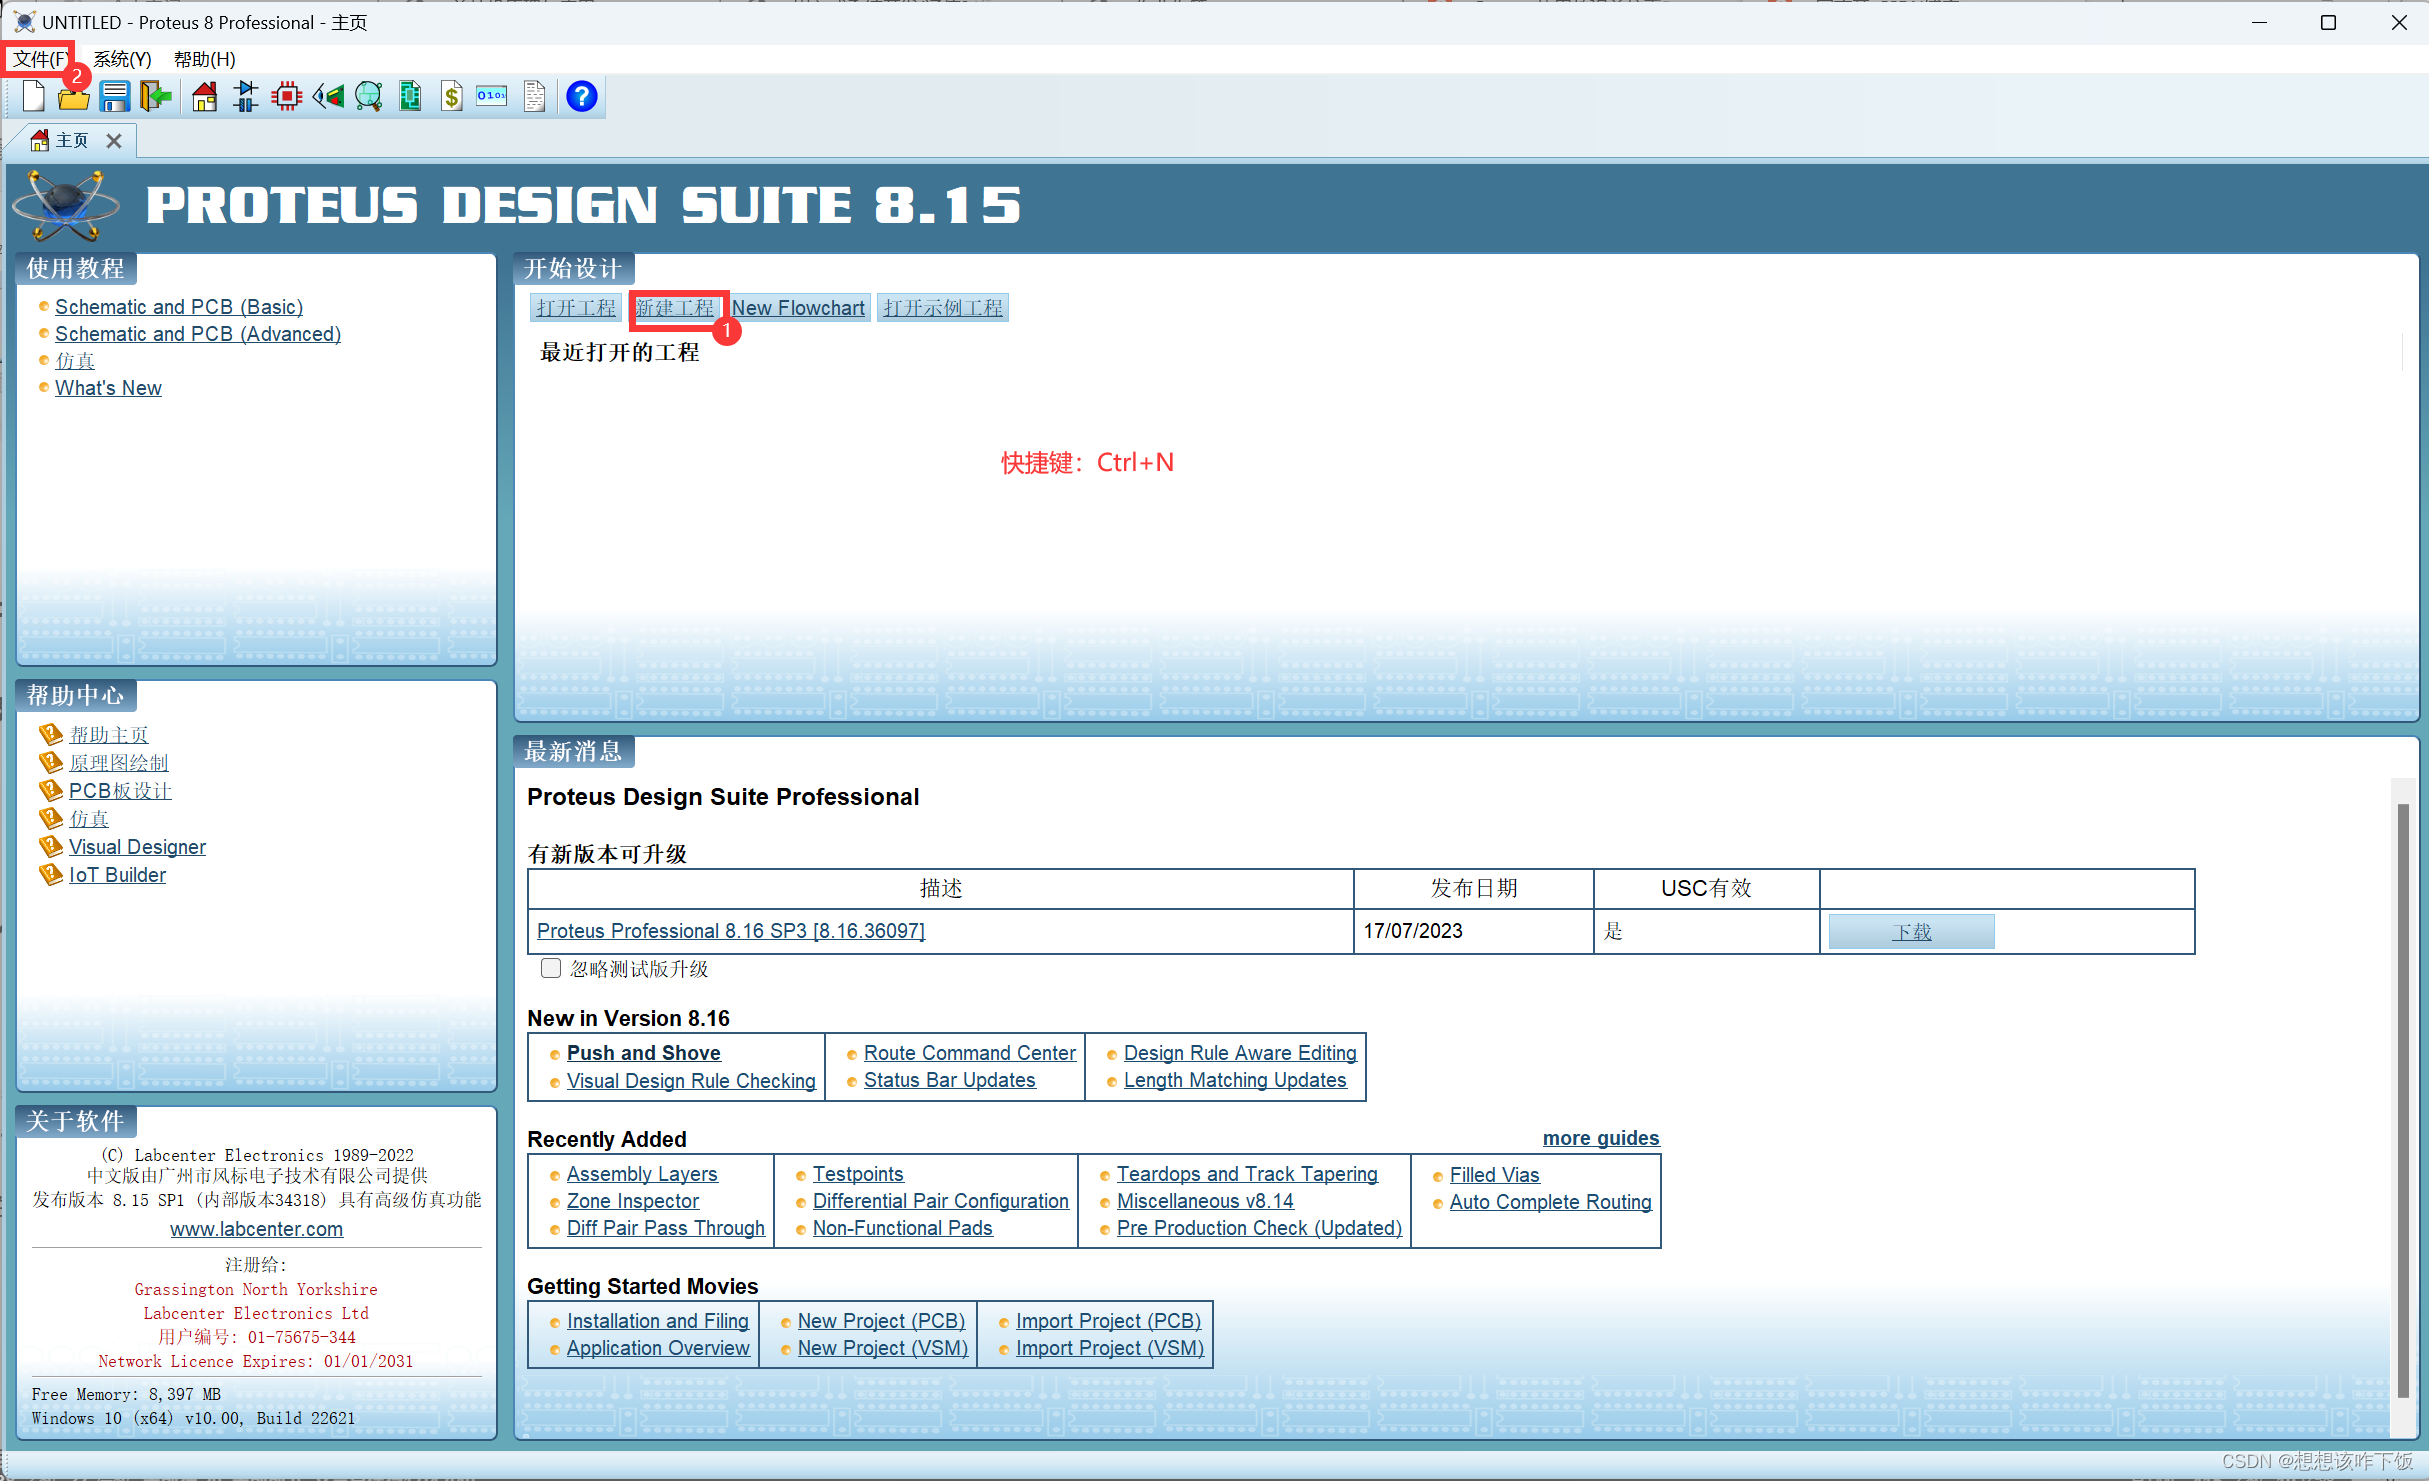
Task: Open Schematic Capture via diode-capacitor icon
Action: tap(245, 97)
